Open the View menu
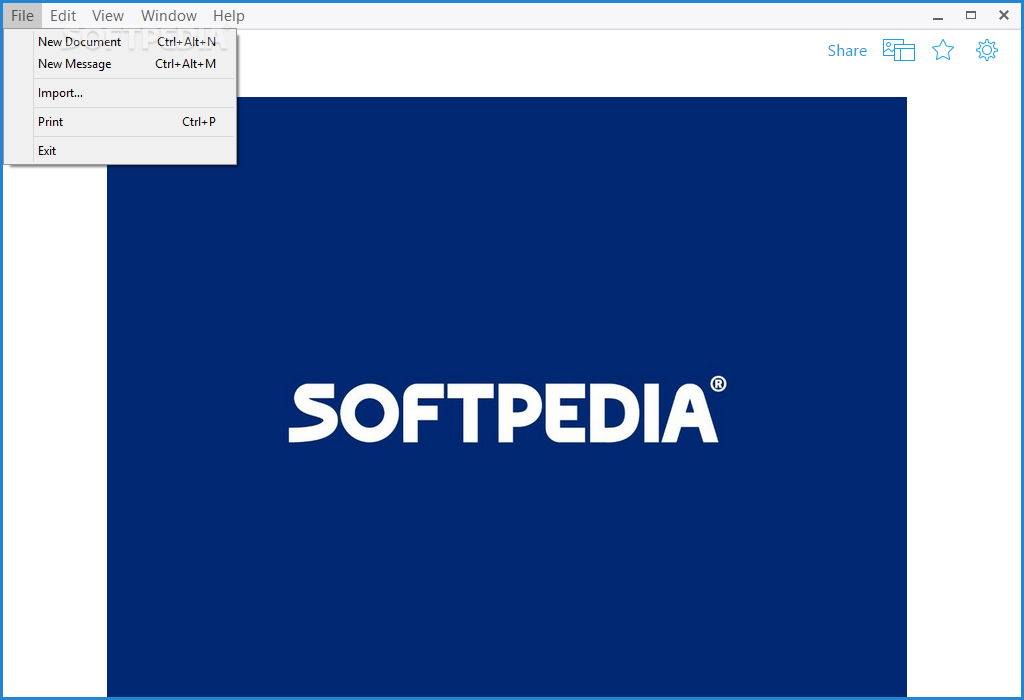The image size is (1024, 700). tap(108, 16)
